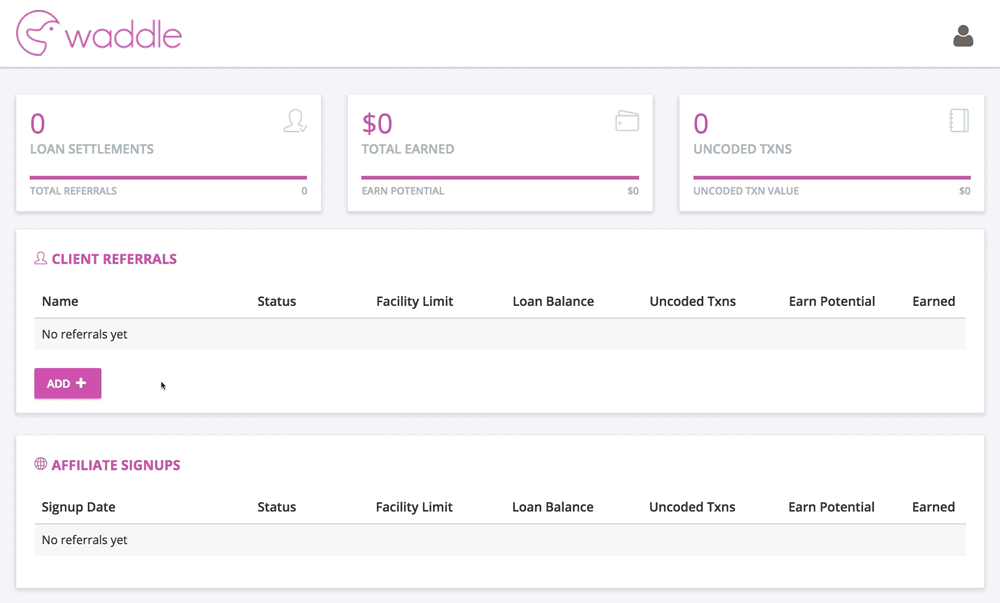Screen dimensions: 1000x603
Task: Click Affiliate Signups Loan Balance header
Action: tap(553, 507)
